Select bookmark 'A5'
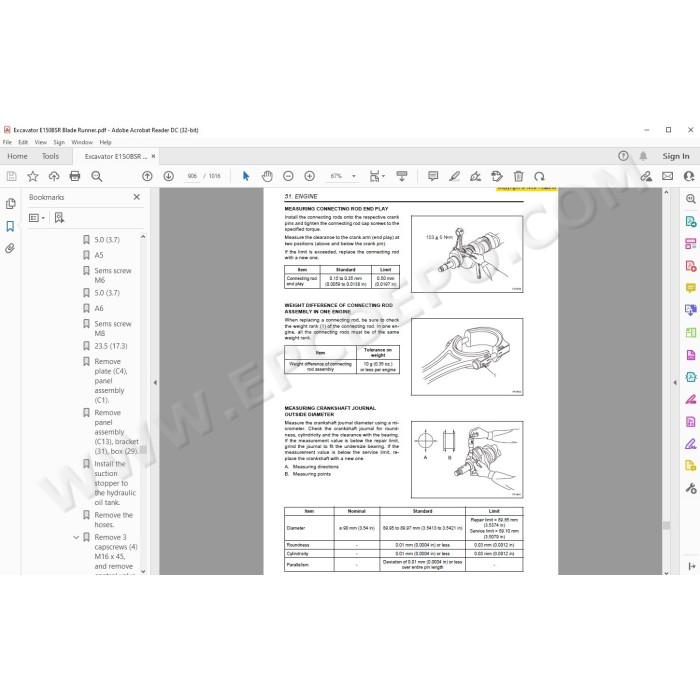 click(99, 255)
